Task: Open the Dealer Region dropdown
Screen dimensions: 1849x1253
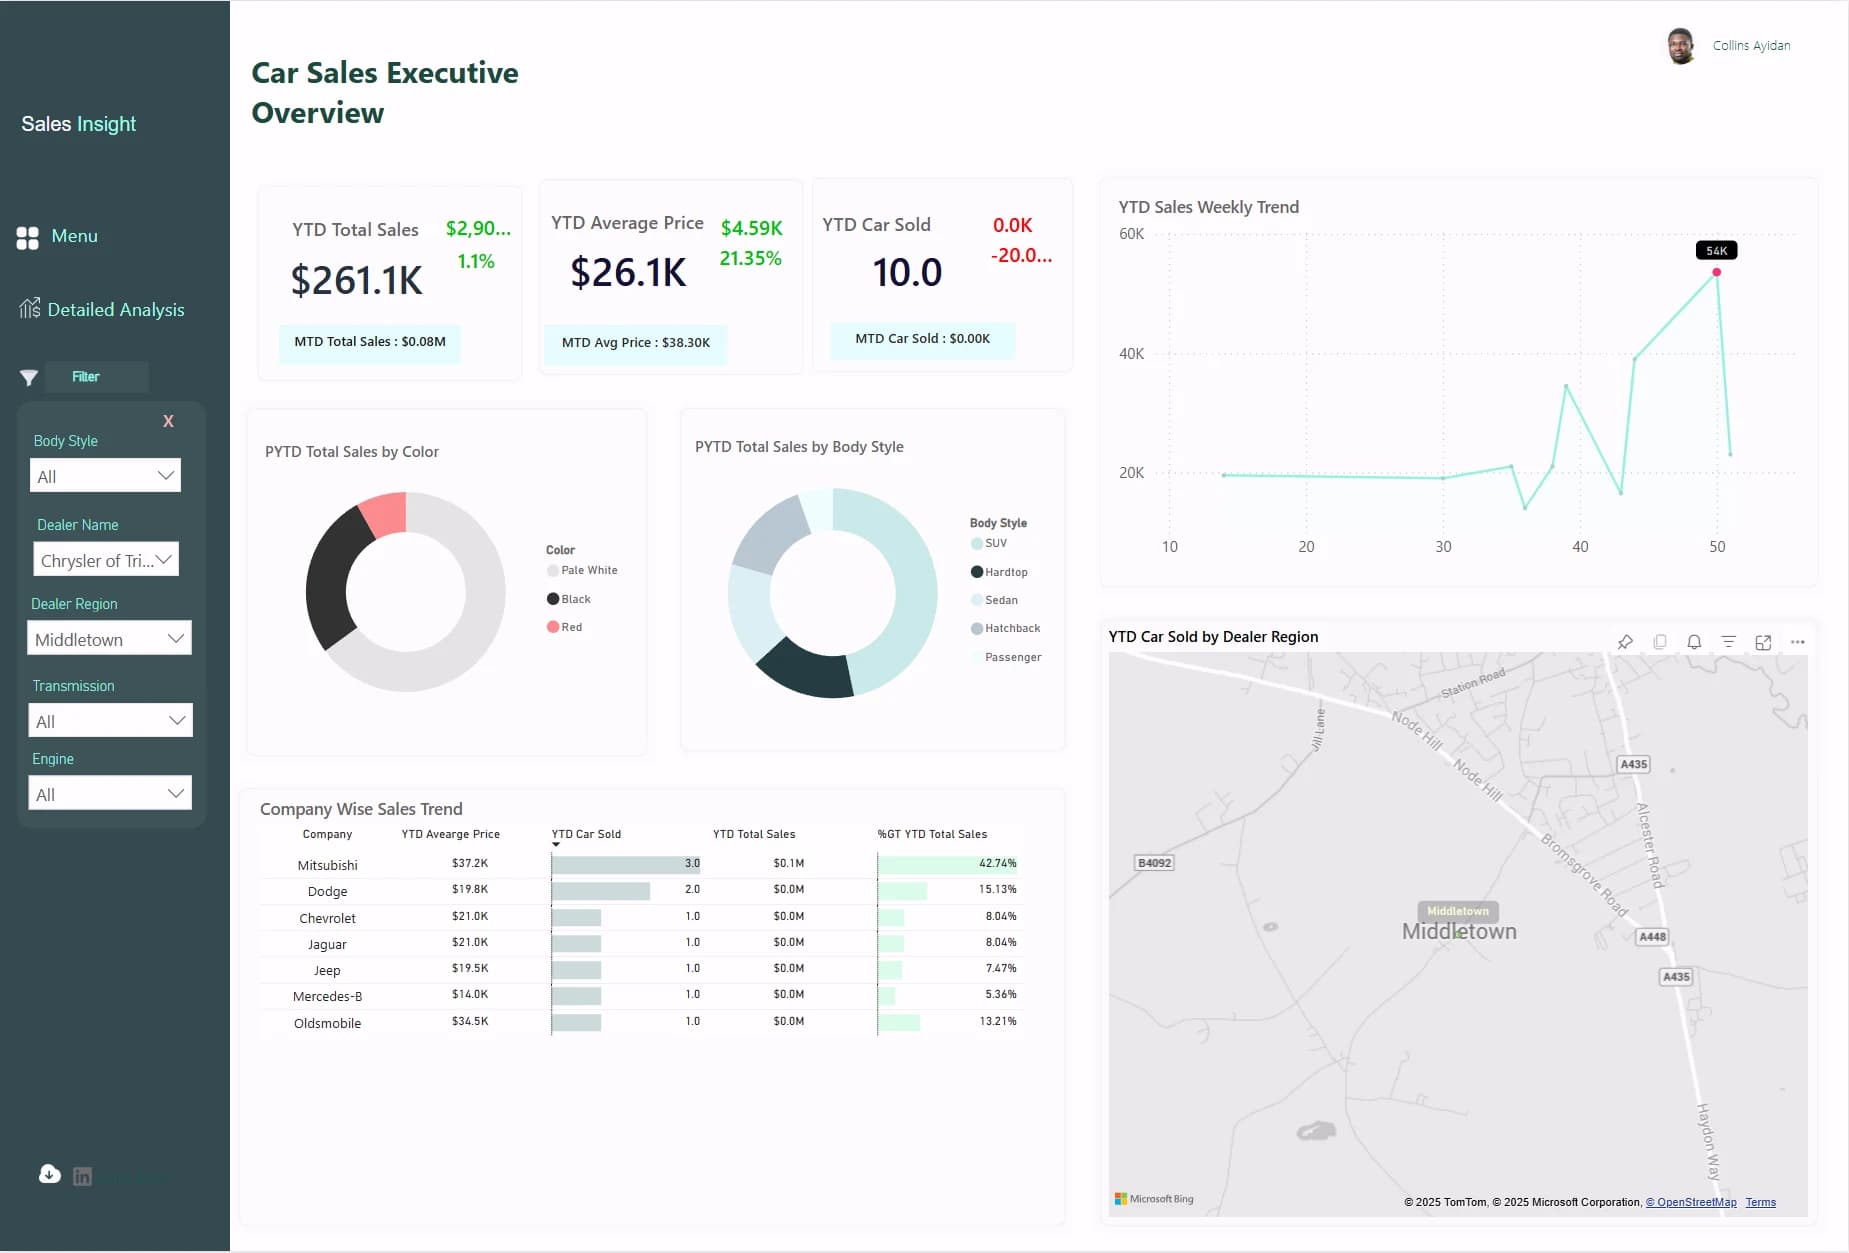Action: click(109, 639)
